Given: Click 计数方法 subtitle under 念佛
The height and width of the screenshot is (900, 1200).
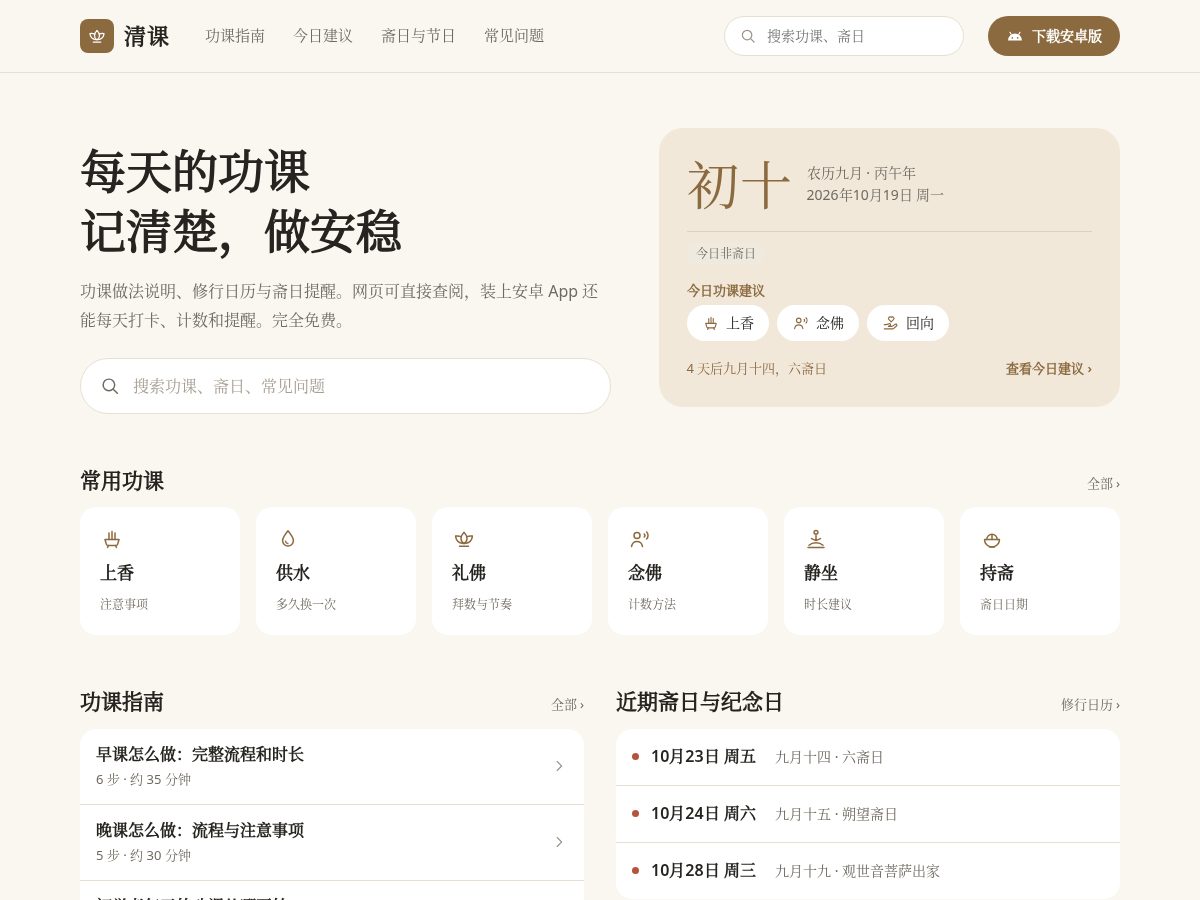Looking at the screenshot, I should click(x=652, y=604).
